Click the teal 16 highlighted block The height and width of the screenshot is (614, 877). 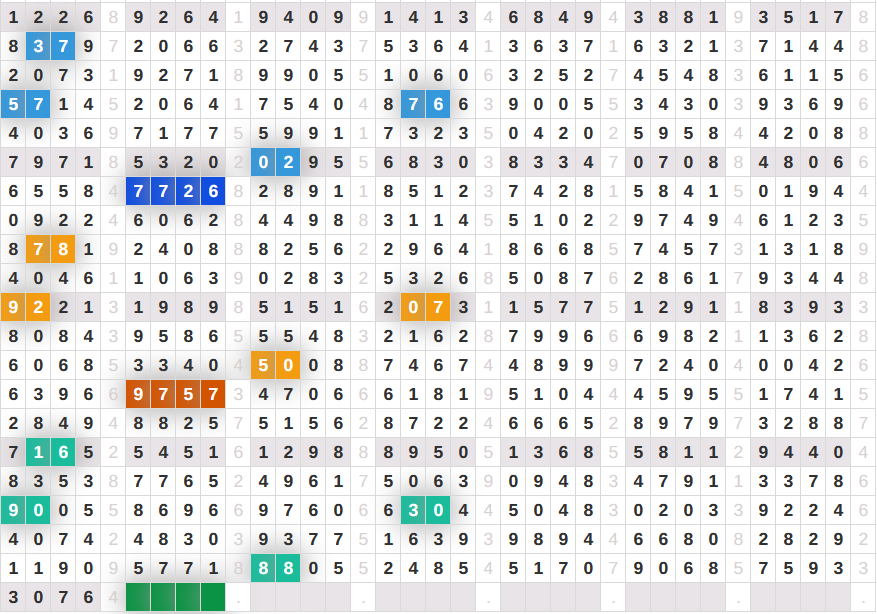coord(50,452)
